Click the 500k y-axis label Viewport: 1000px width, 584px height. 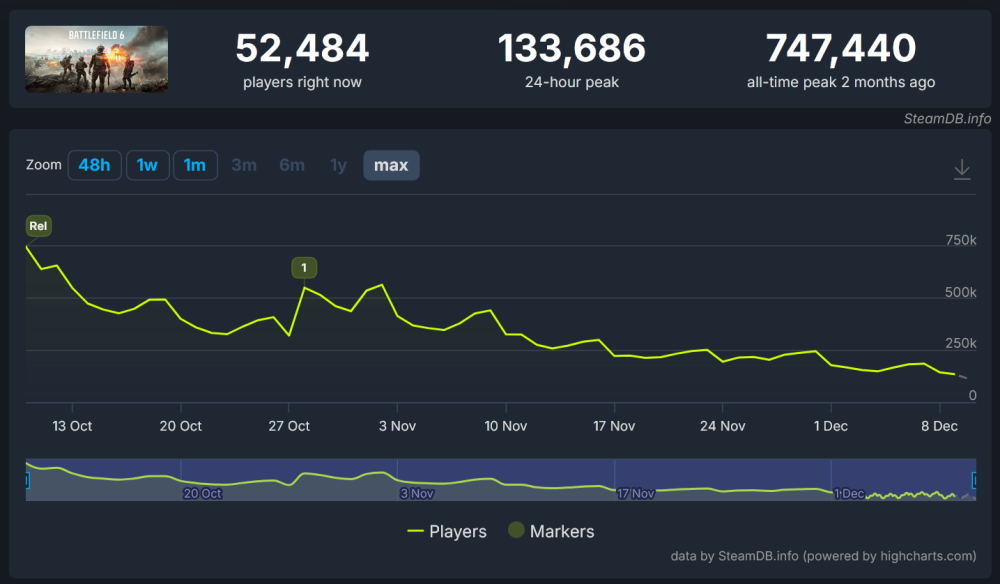[x=960, y=292]
